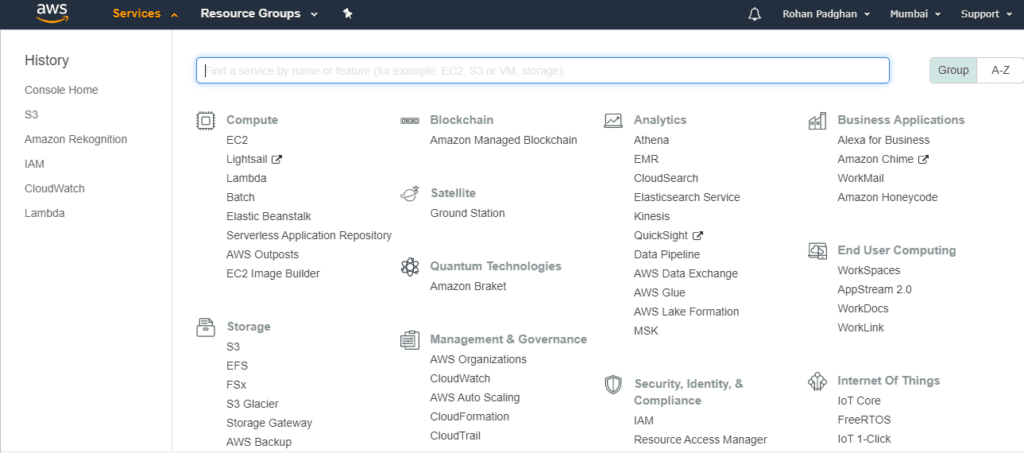Open Rohan Padghan account menu
This screenshot has height=453, width=1024.
coord(826,14)
